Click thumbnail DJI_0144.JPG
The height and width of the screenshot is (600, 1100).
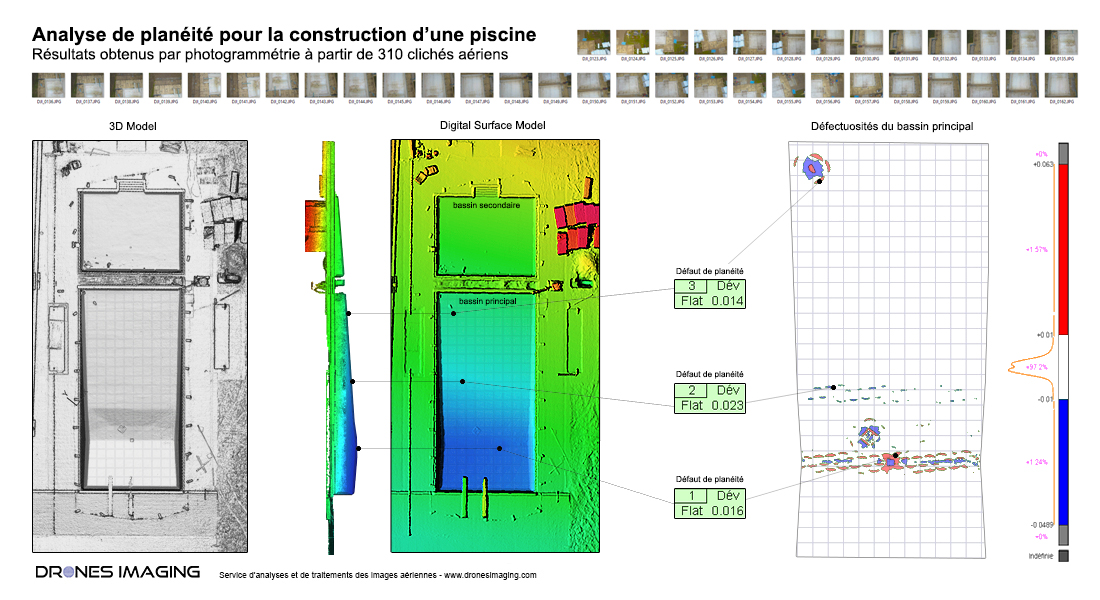tap(360, 85)
